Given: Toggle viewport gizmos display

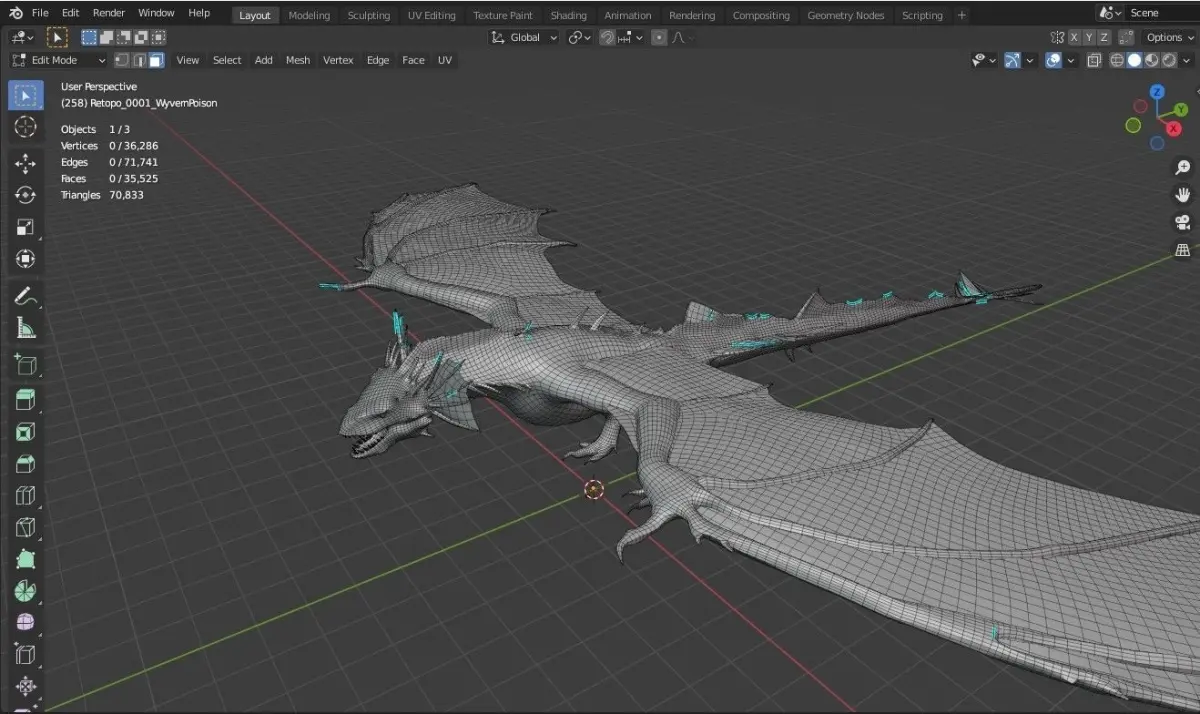Looking at the screenshot, I should pos(1013,60).
